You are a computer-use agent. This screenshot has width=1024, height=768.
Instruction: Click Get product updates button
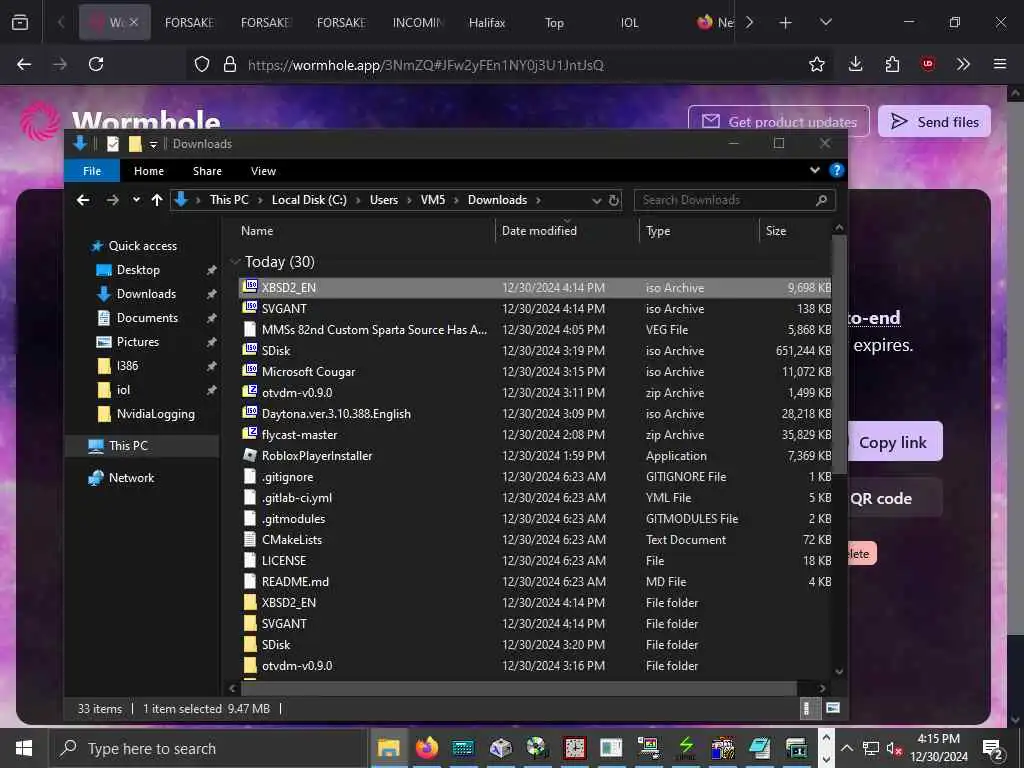(778, 121)
